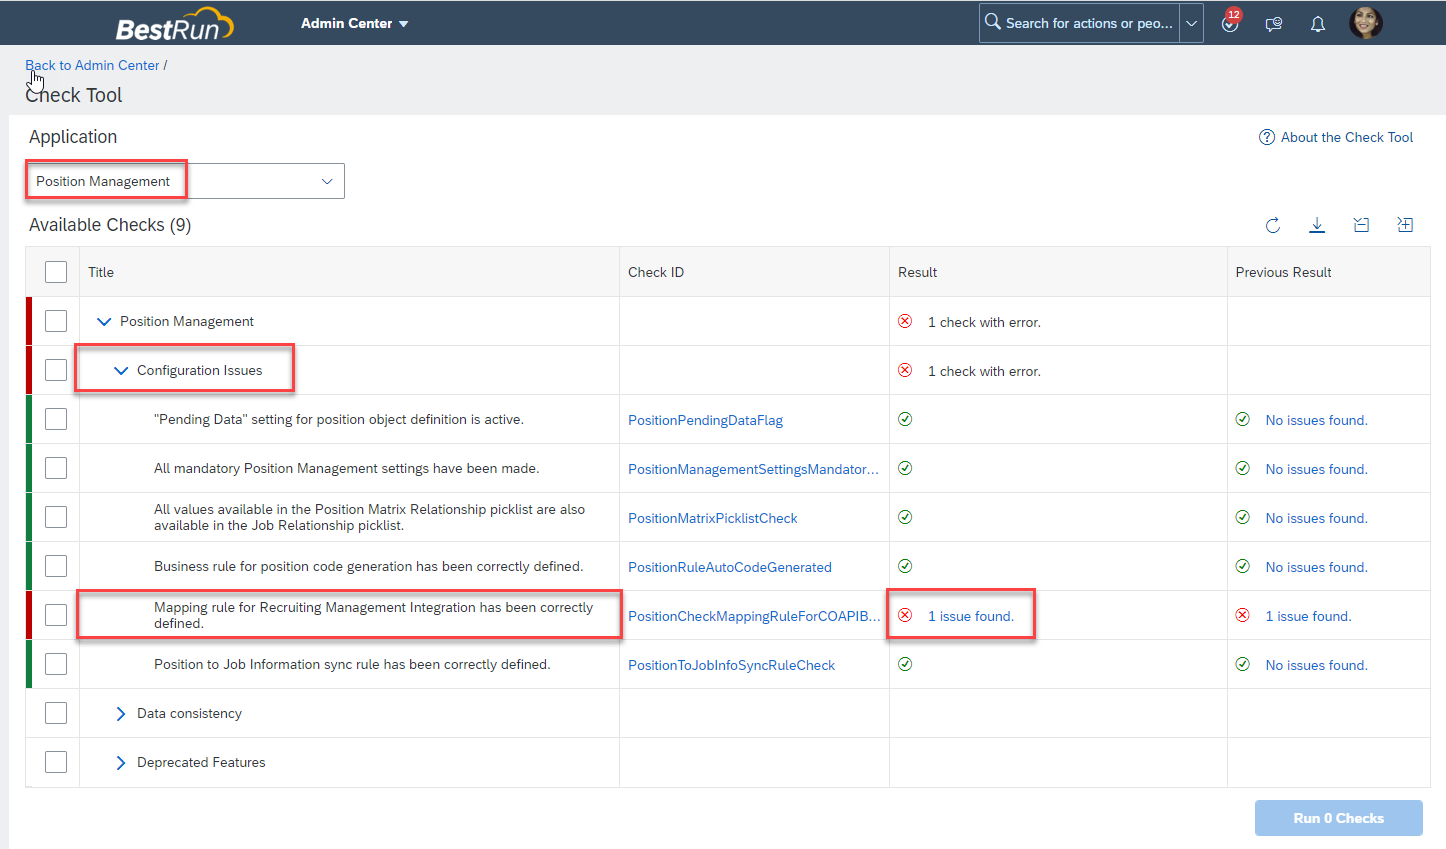
Task: Click success icon for PositionPendingDataFlag result
Action: (905, 419)
